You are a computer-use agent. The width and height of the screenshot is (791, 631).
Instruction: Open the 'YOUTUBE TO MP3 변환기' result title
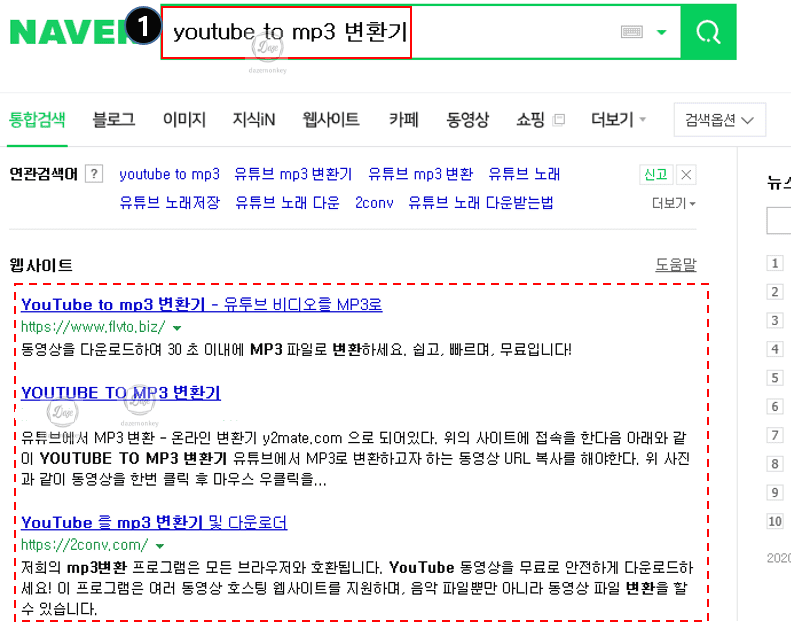coord(121,393)
